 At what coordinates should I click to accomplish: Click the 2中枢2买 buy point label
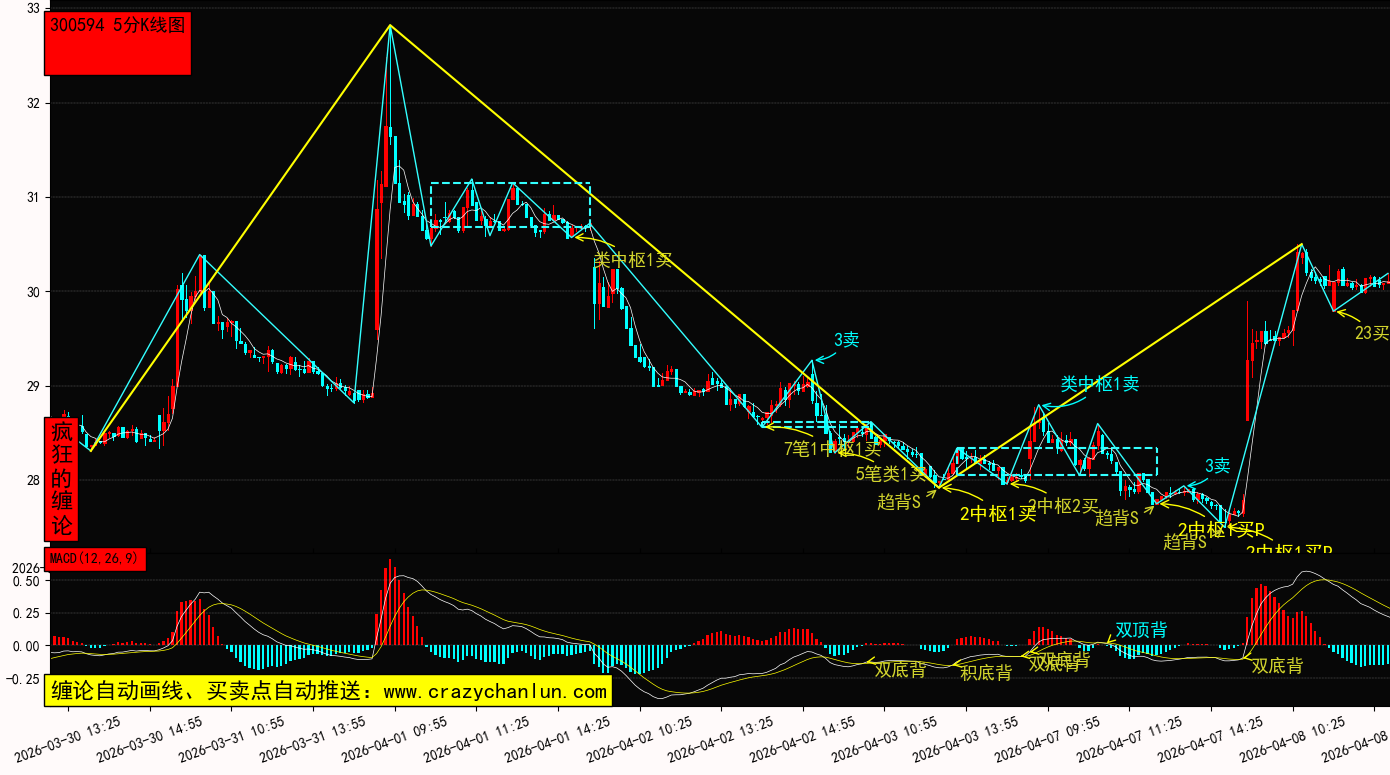1062,506
